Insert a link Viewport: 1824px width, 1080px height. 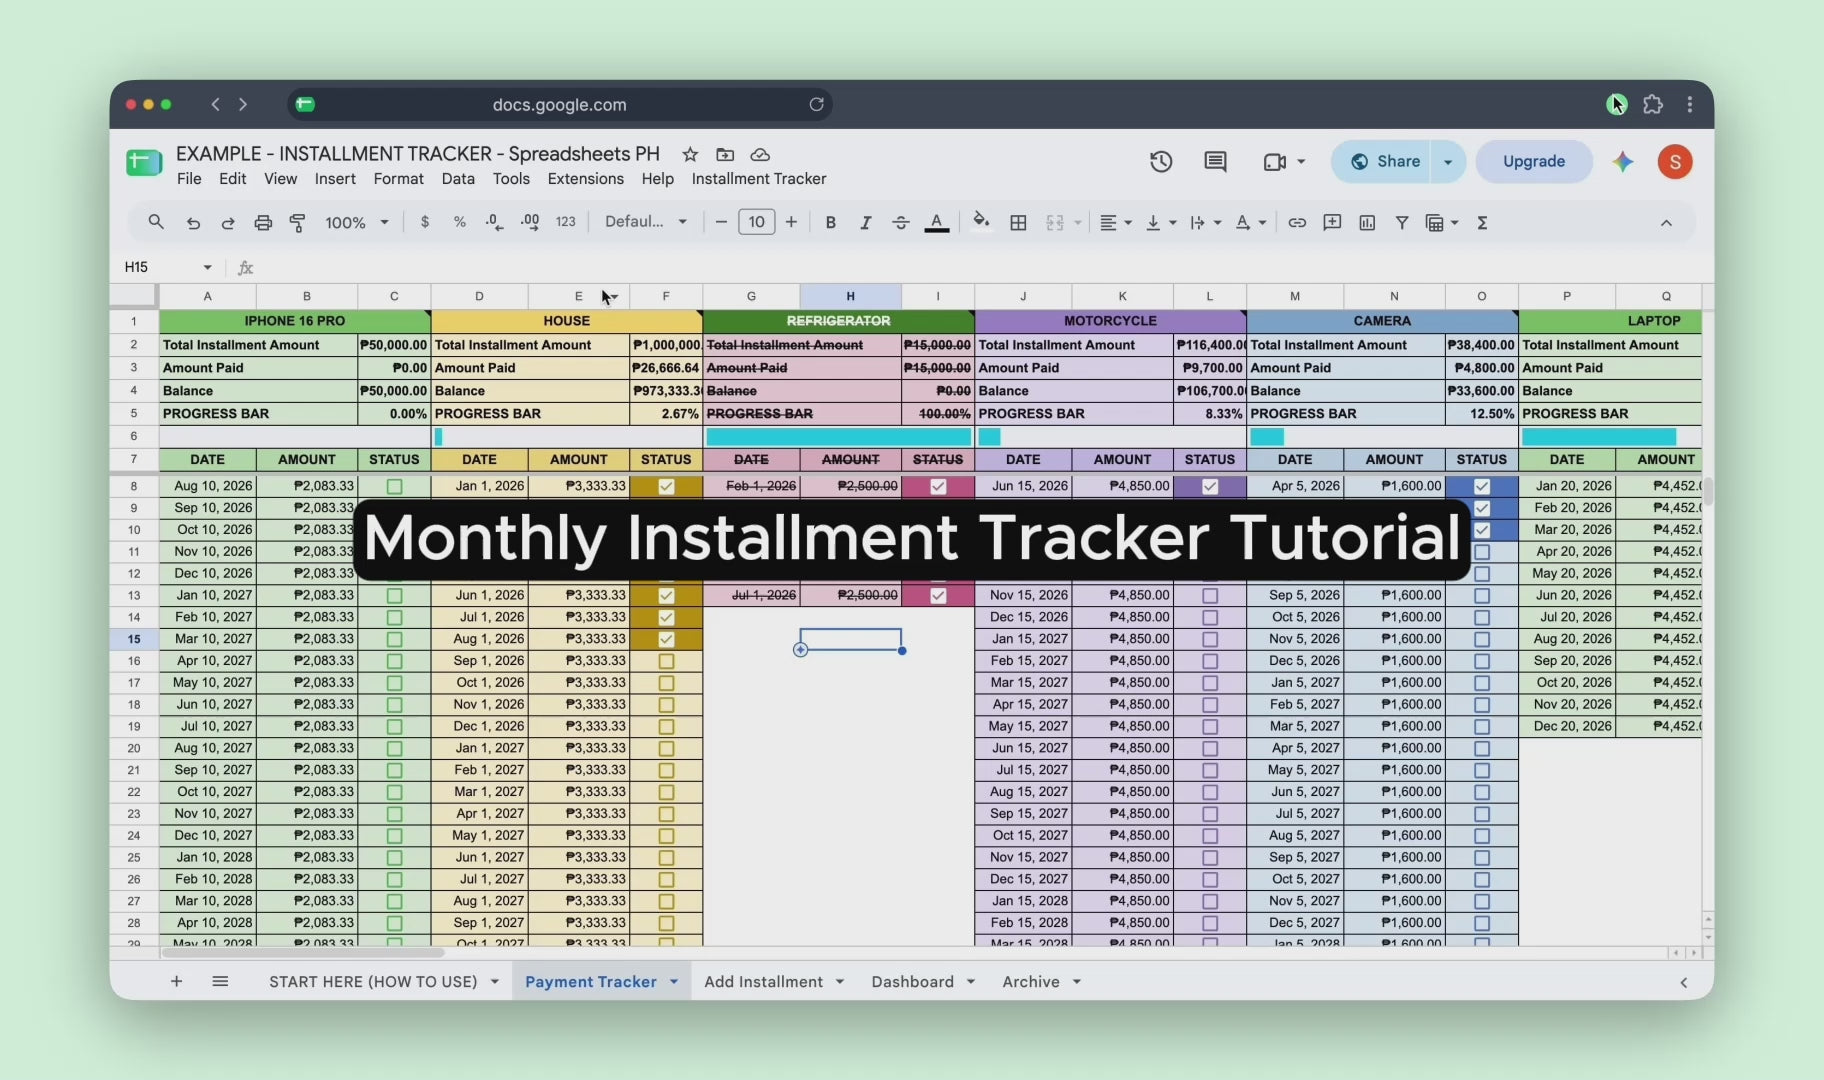pos(1297,223)
